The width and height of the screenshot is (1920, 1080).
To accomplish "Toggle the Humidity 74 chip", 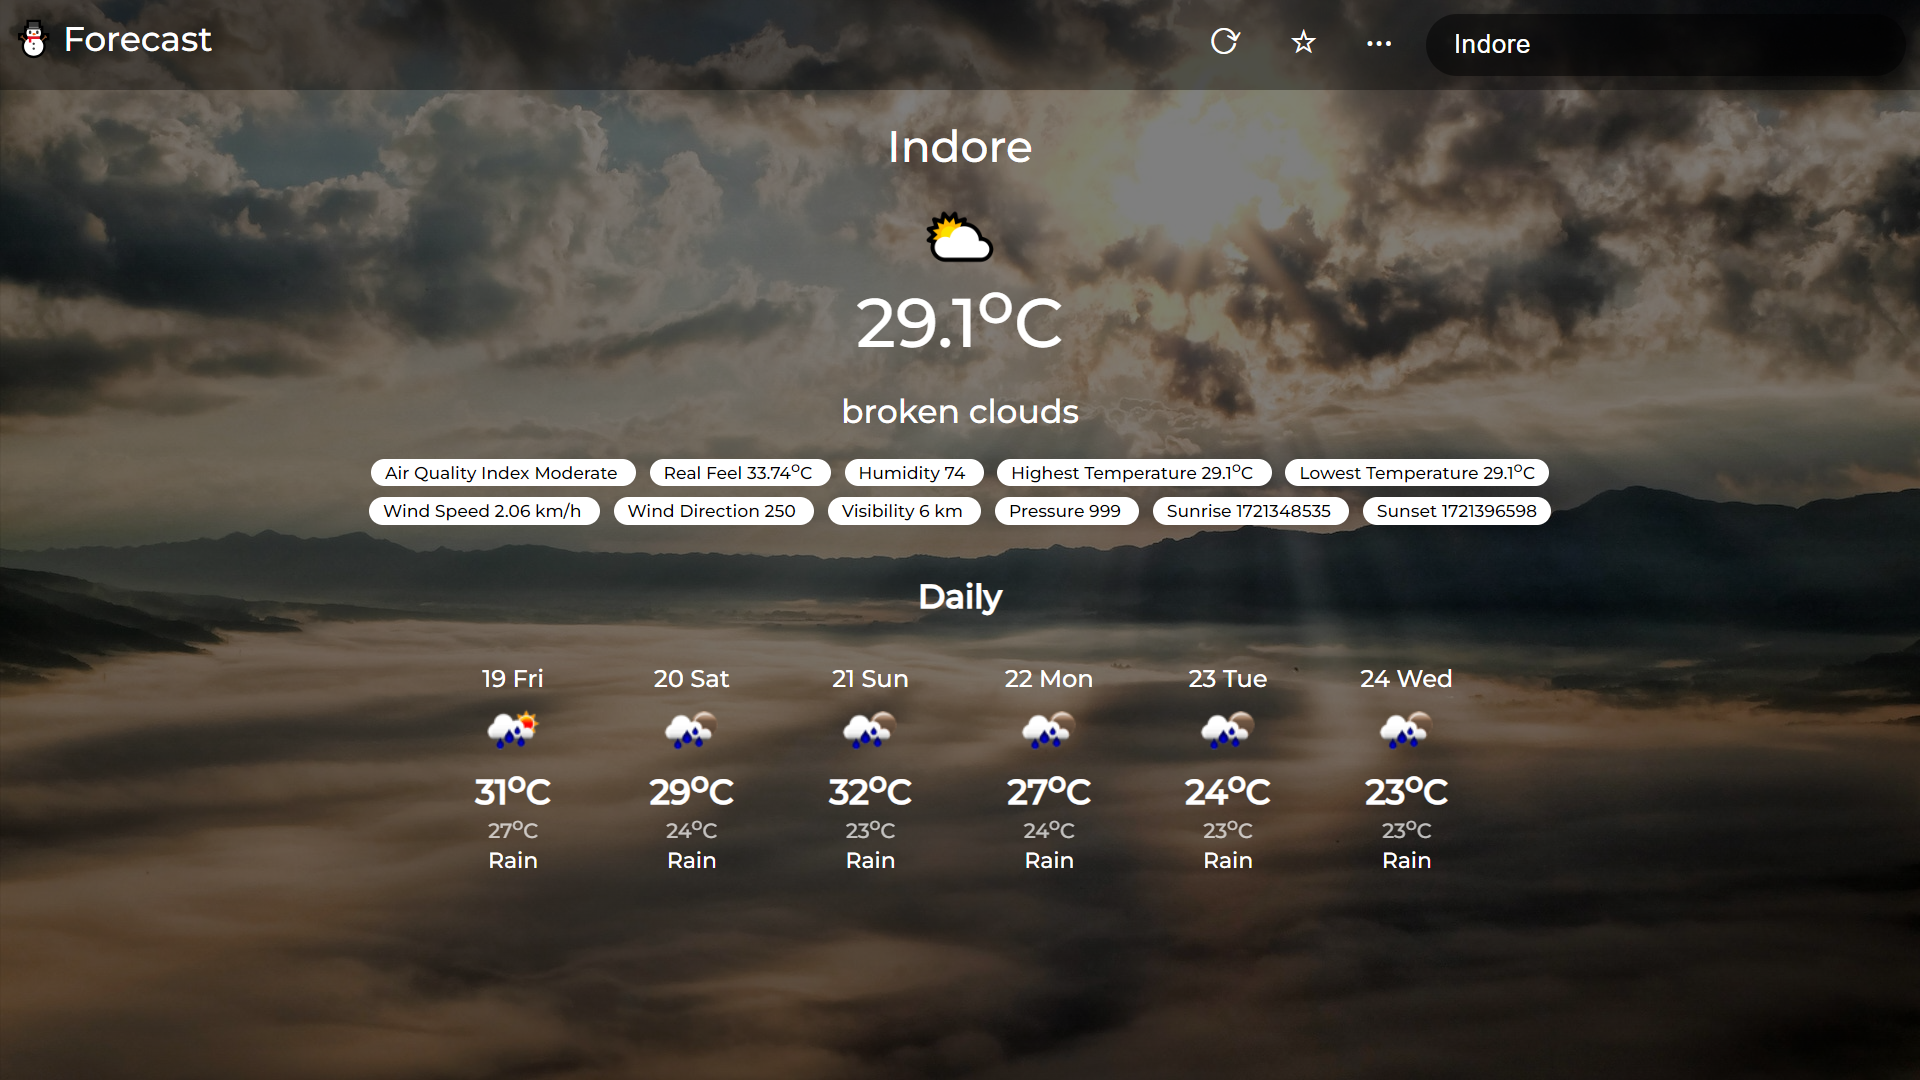I will coord(913,472).
